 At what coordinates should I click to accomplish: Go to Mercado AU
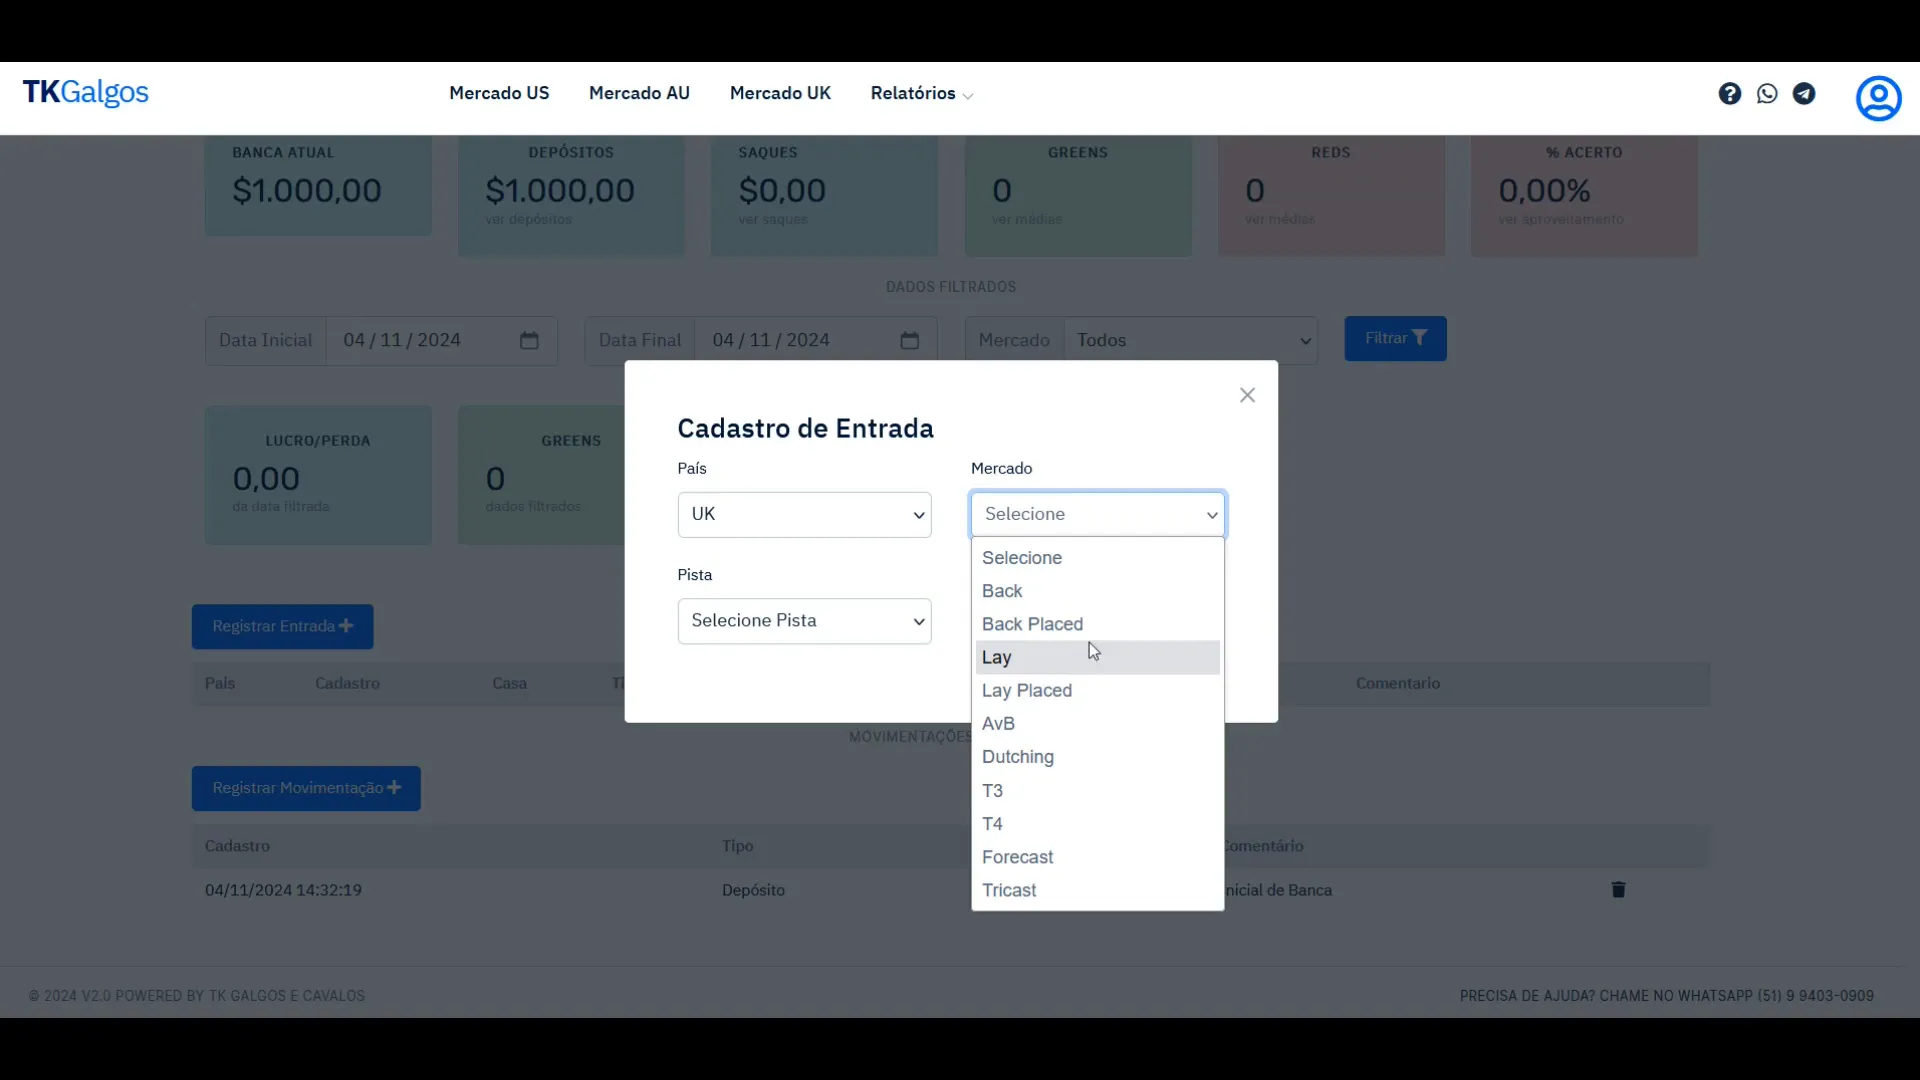point(639,93)
